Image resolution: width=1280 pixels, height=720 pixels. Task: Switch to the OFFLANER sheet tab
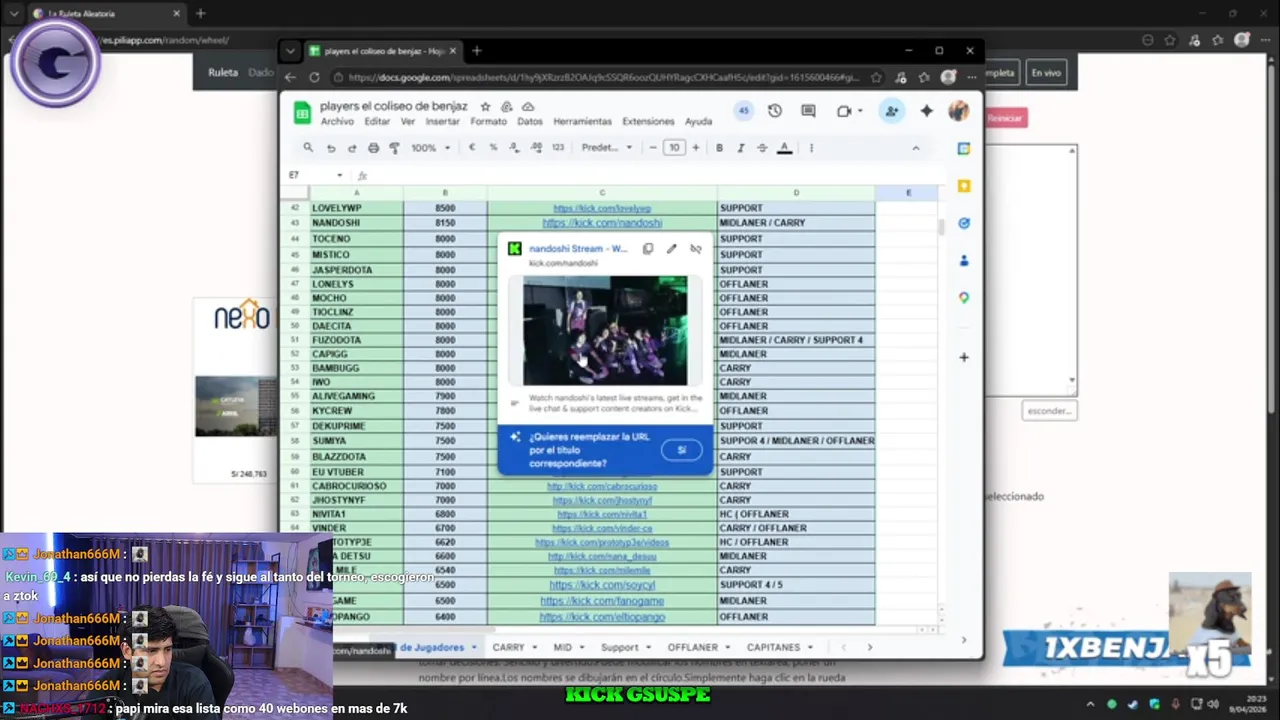pos(693,647)
